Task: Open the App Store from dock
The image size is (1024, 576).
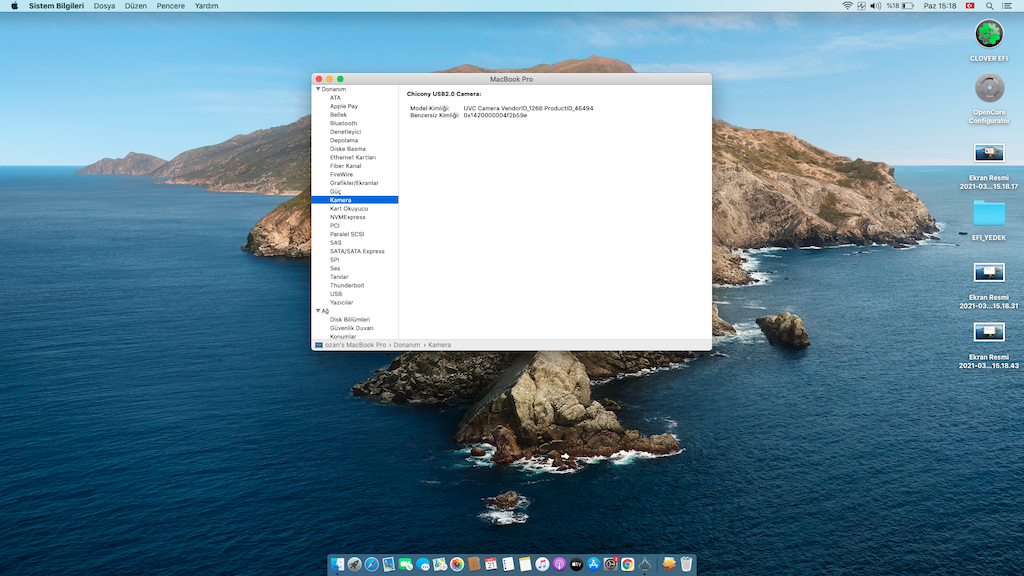Action: point(593,565)
